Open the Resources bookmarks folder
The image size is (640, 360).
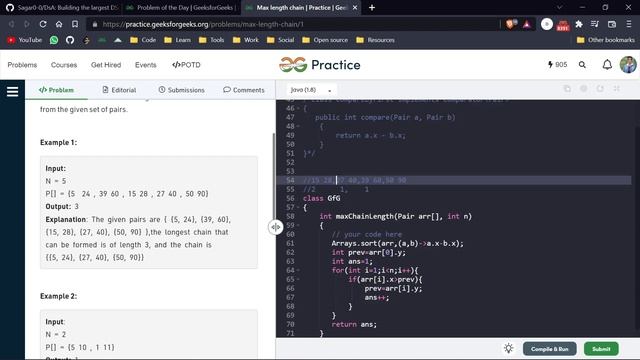click(375, 40)
